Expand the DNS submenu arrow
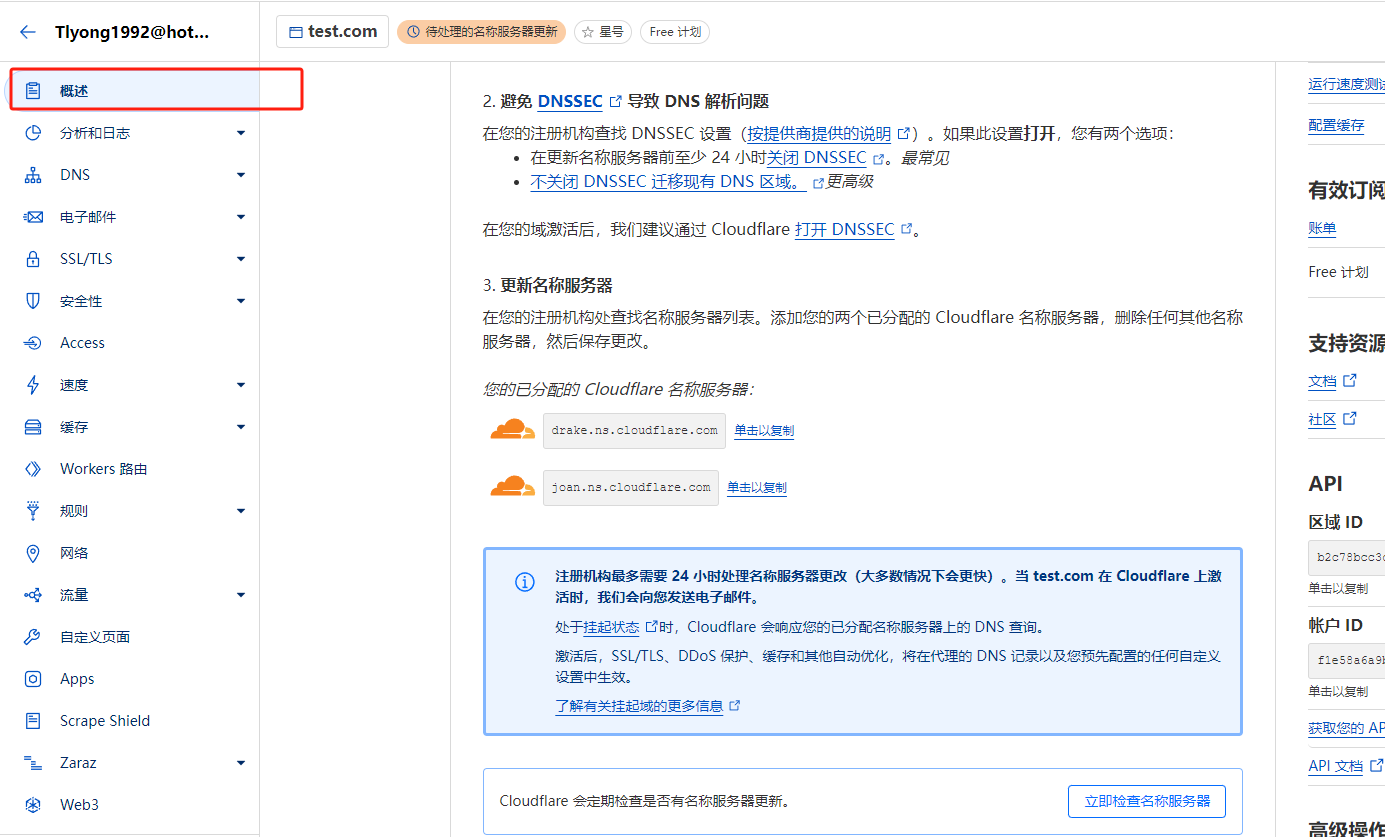This screenshot has height=837, width=1385. [x=241, y=175]
